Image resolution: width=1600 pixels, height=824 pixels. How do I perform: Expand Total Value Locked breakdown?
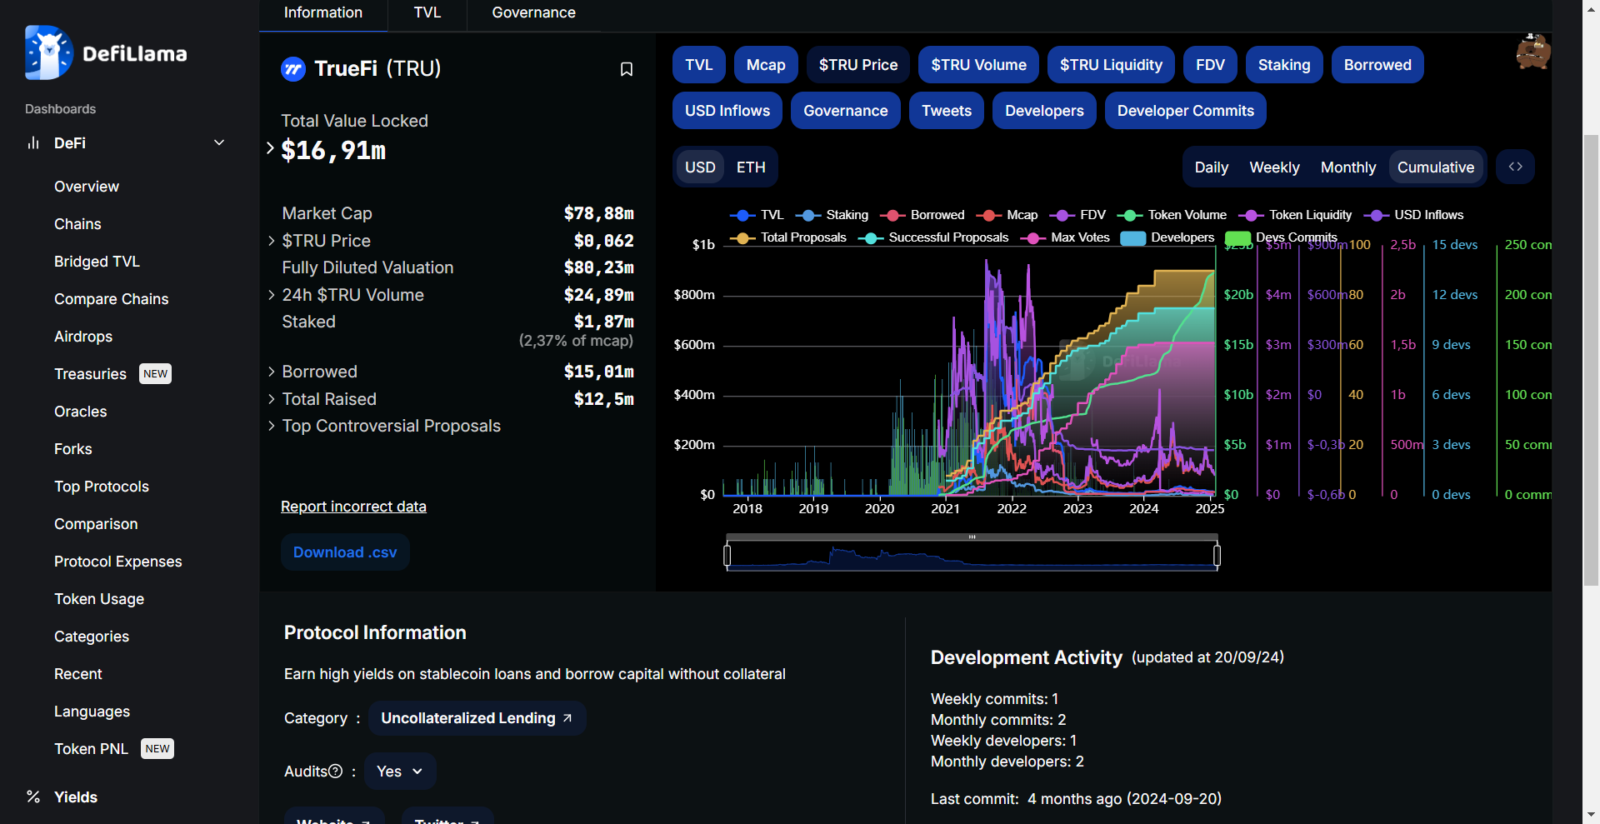pos(270,148)
